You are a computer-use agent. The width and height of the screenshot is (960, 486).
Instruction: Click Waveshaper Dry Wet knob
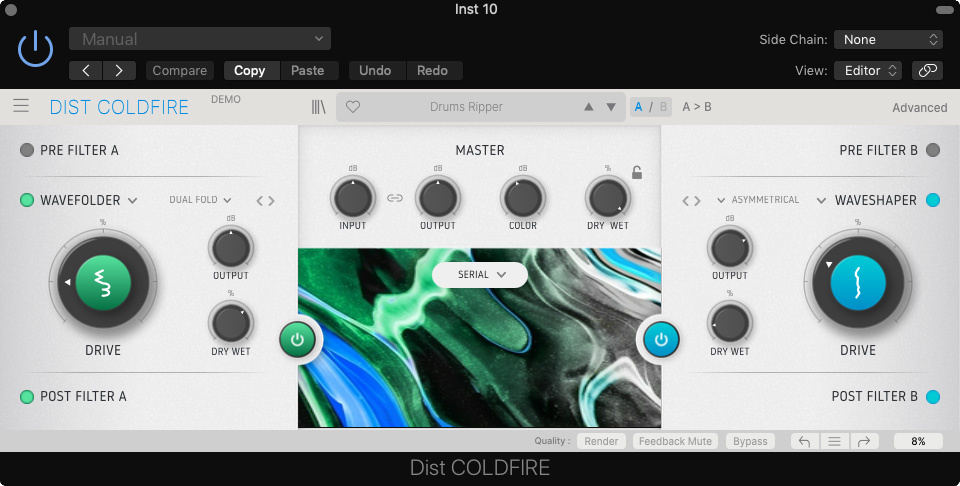coord(730,323)
